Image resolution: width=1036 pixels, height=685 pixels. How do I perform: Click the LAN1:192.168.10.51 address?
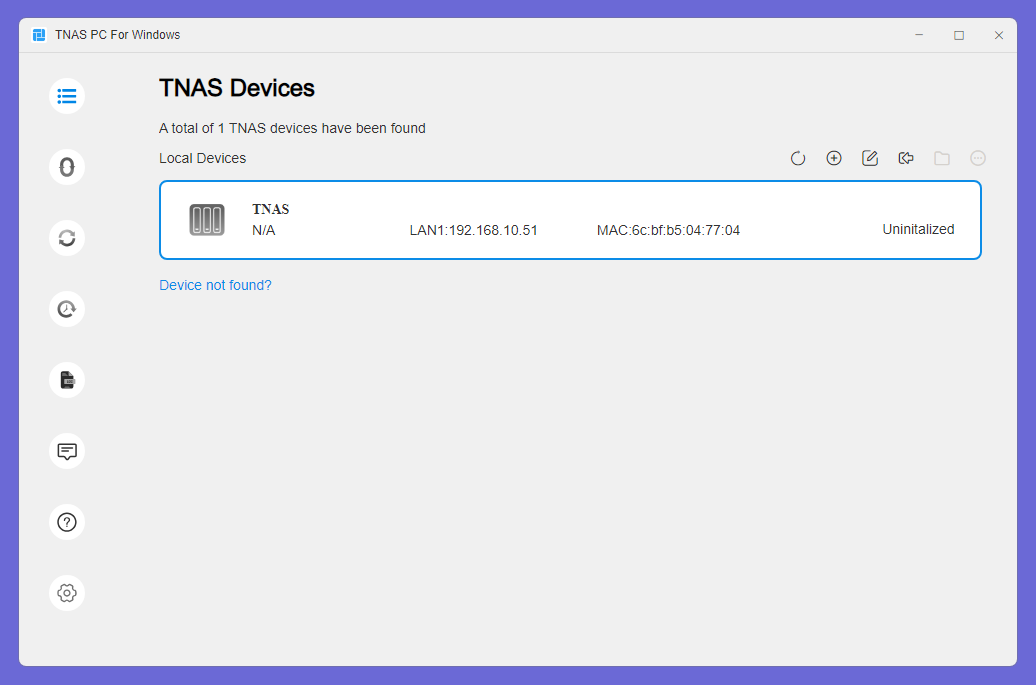coord(474,231)
